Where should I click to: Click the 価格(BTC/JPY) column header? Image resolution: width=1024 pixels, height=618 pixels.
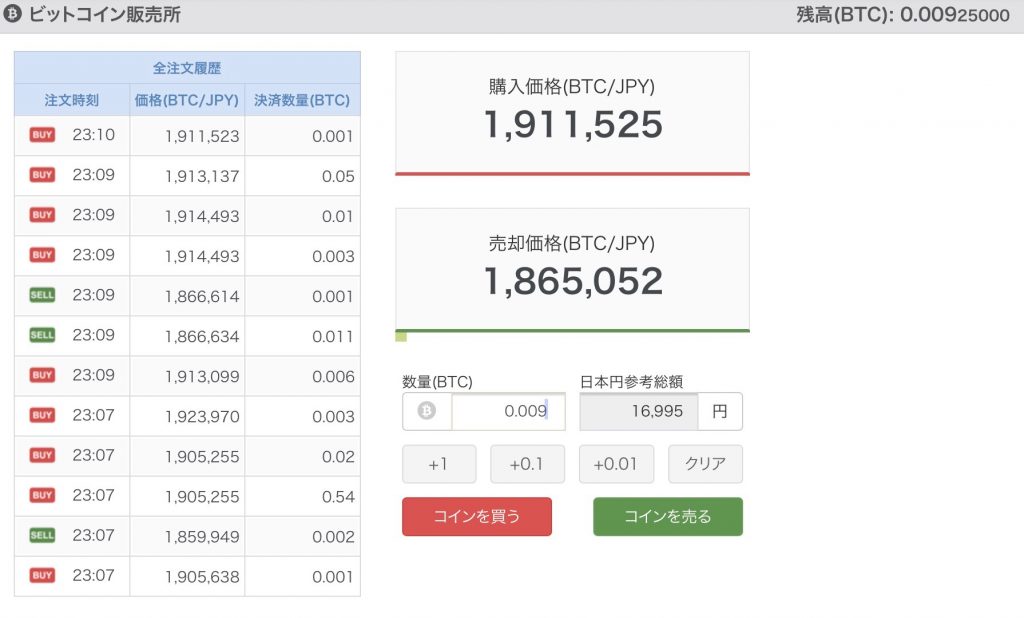coord(187,100)
